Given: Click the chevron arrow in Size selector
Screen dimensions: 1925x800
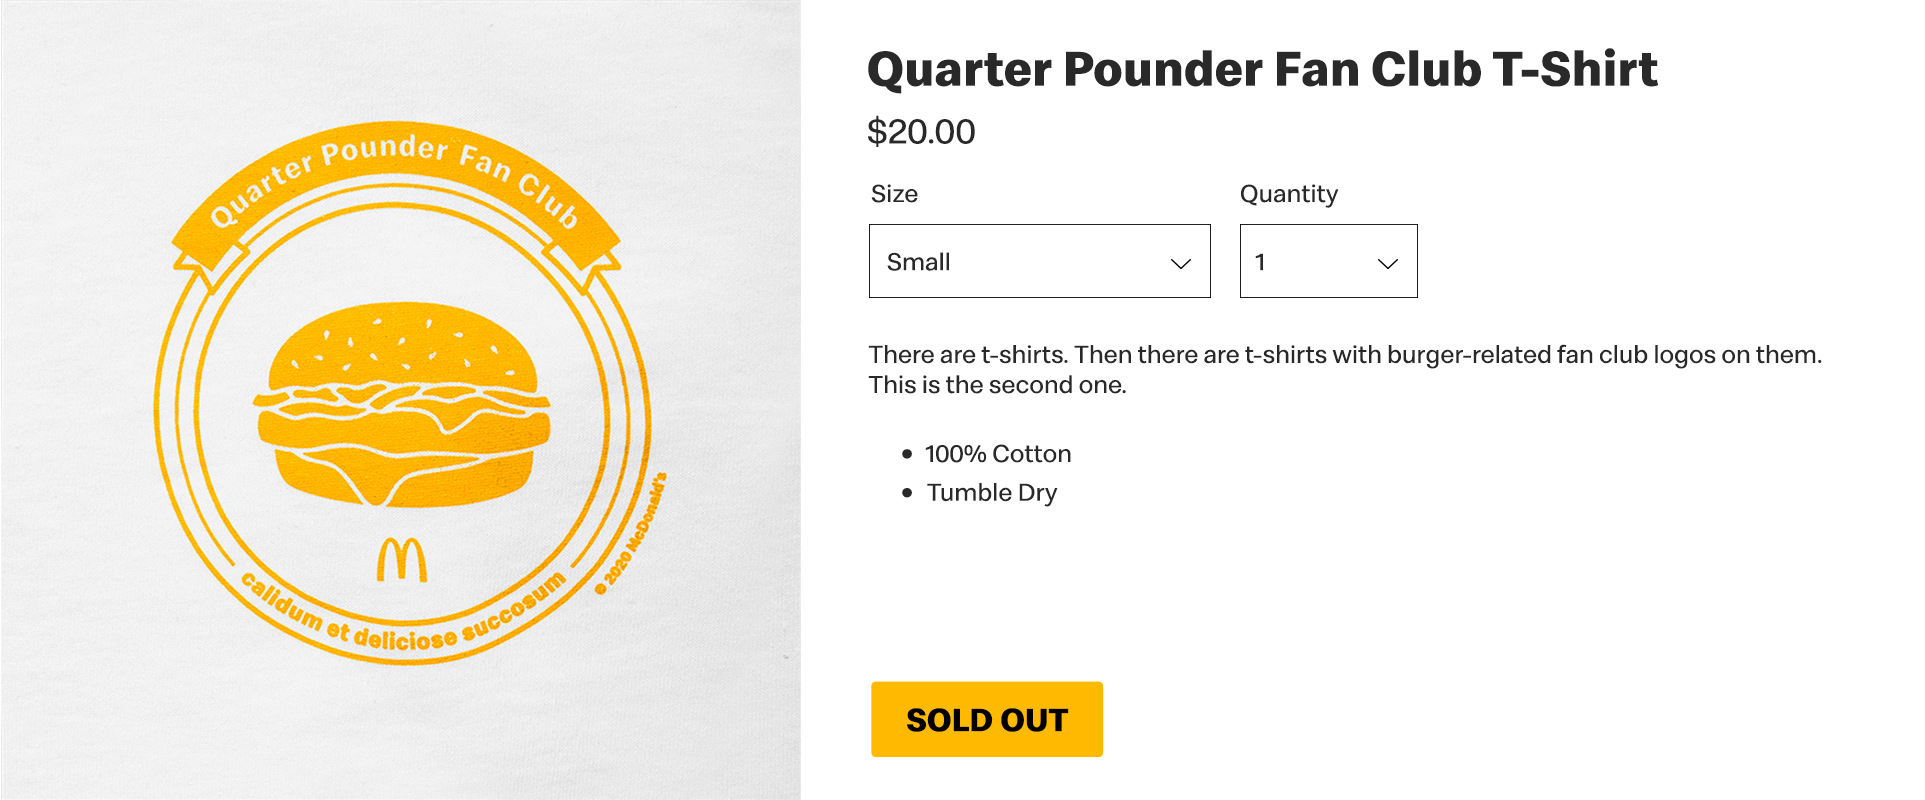Looking at the screenshot, I should [x=1181, y=263].
